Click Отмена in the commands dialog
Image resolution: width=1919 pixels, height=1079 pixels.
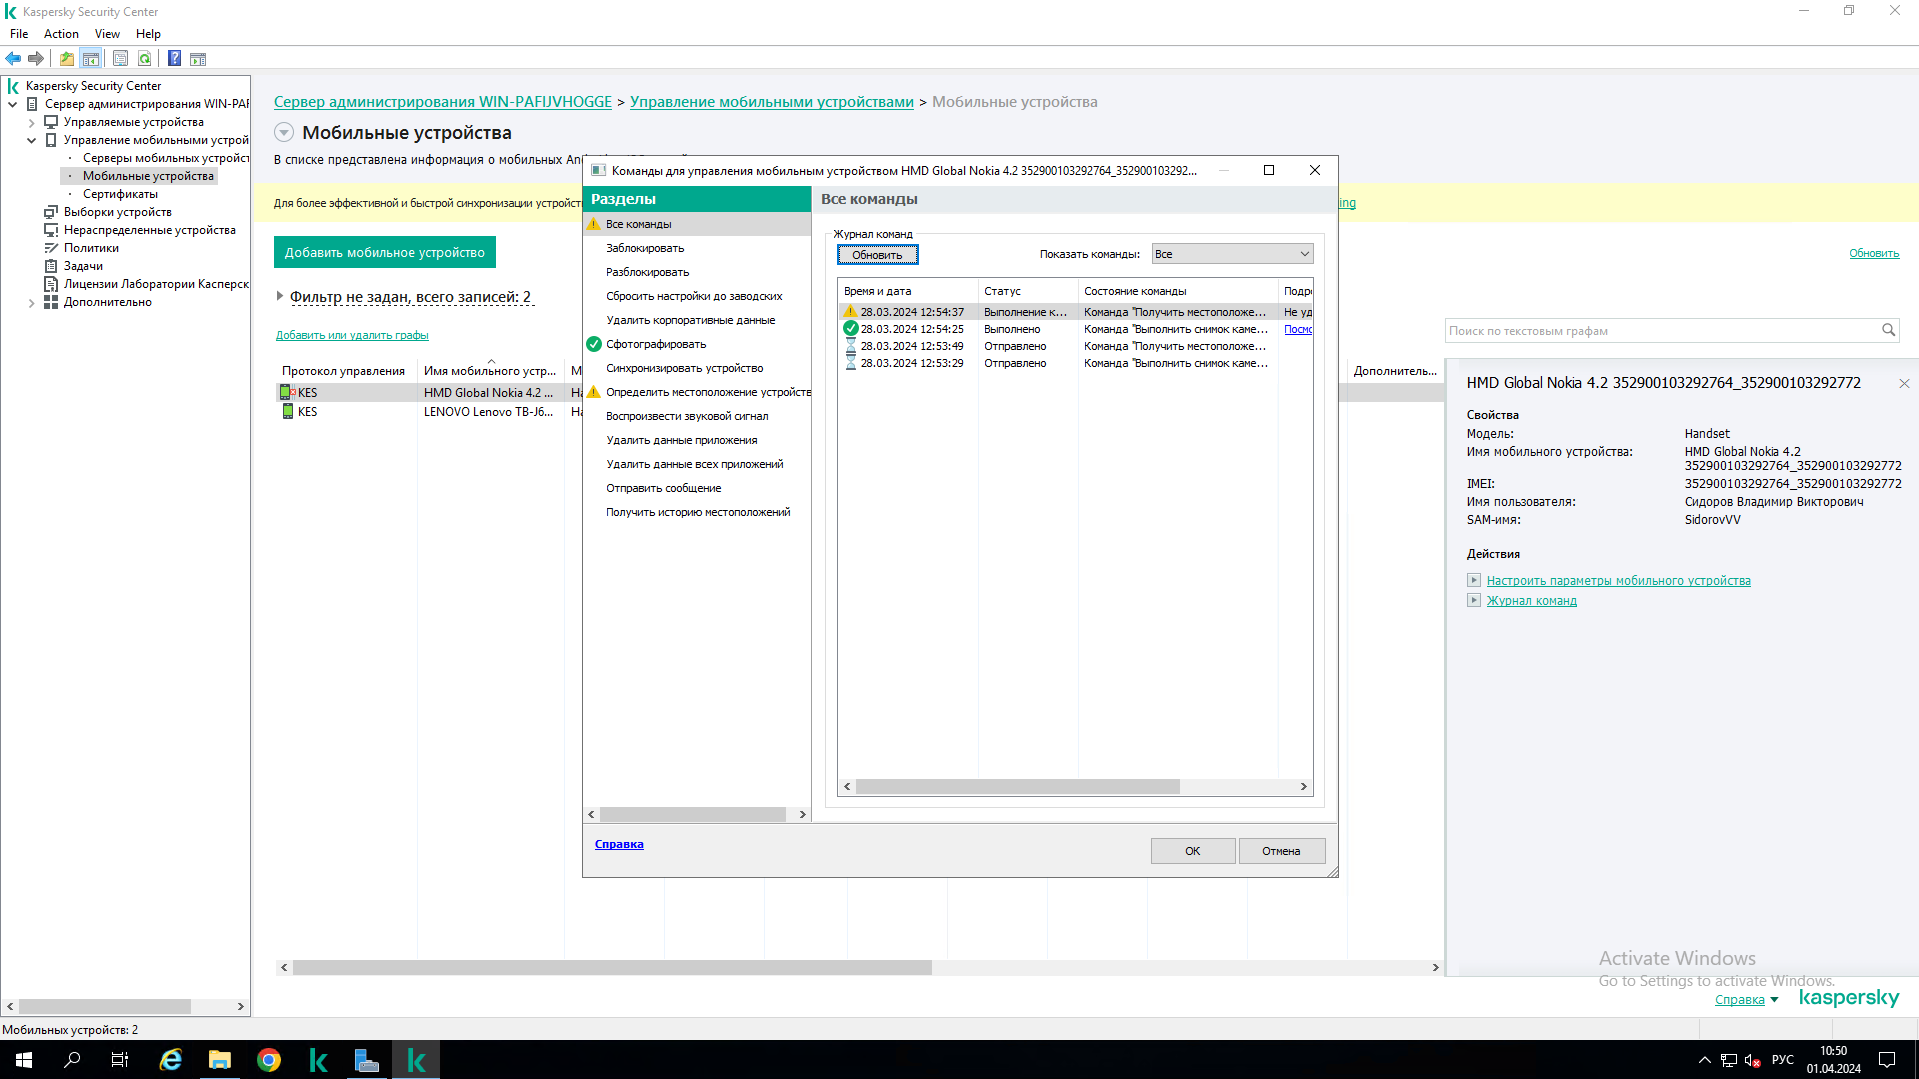point(1281,851)
